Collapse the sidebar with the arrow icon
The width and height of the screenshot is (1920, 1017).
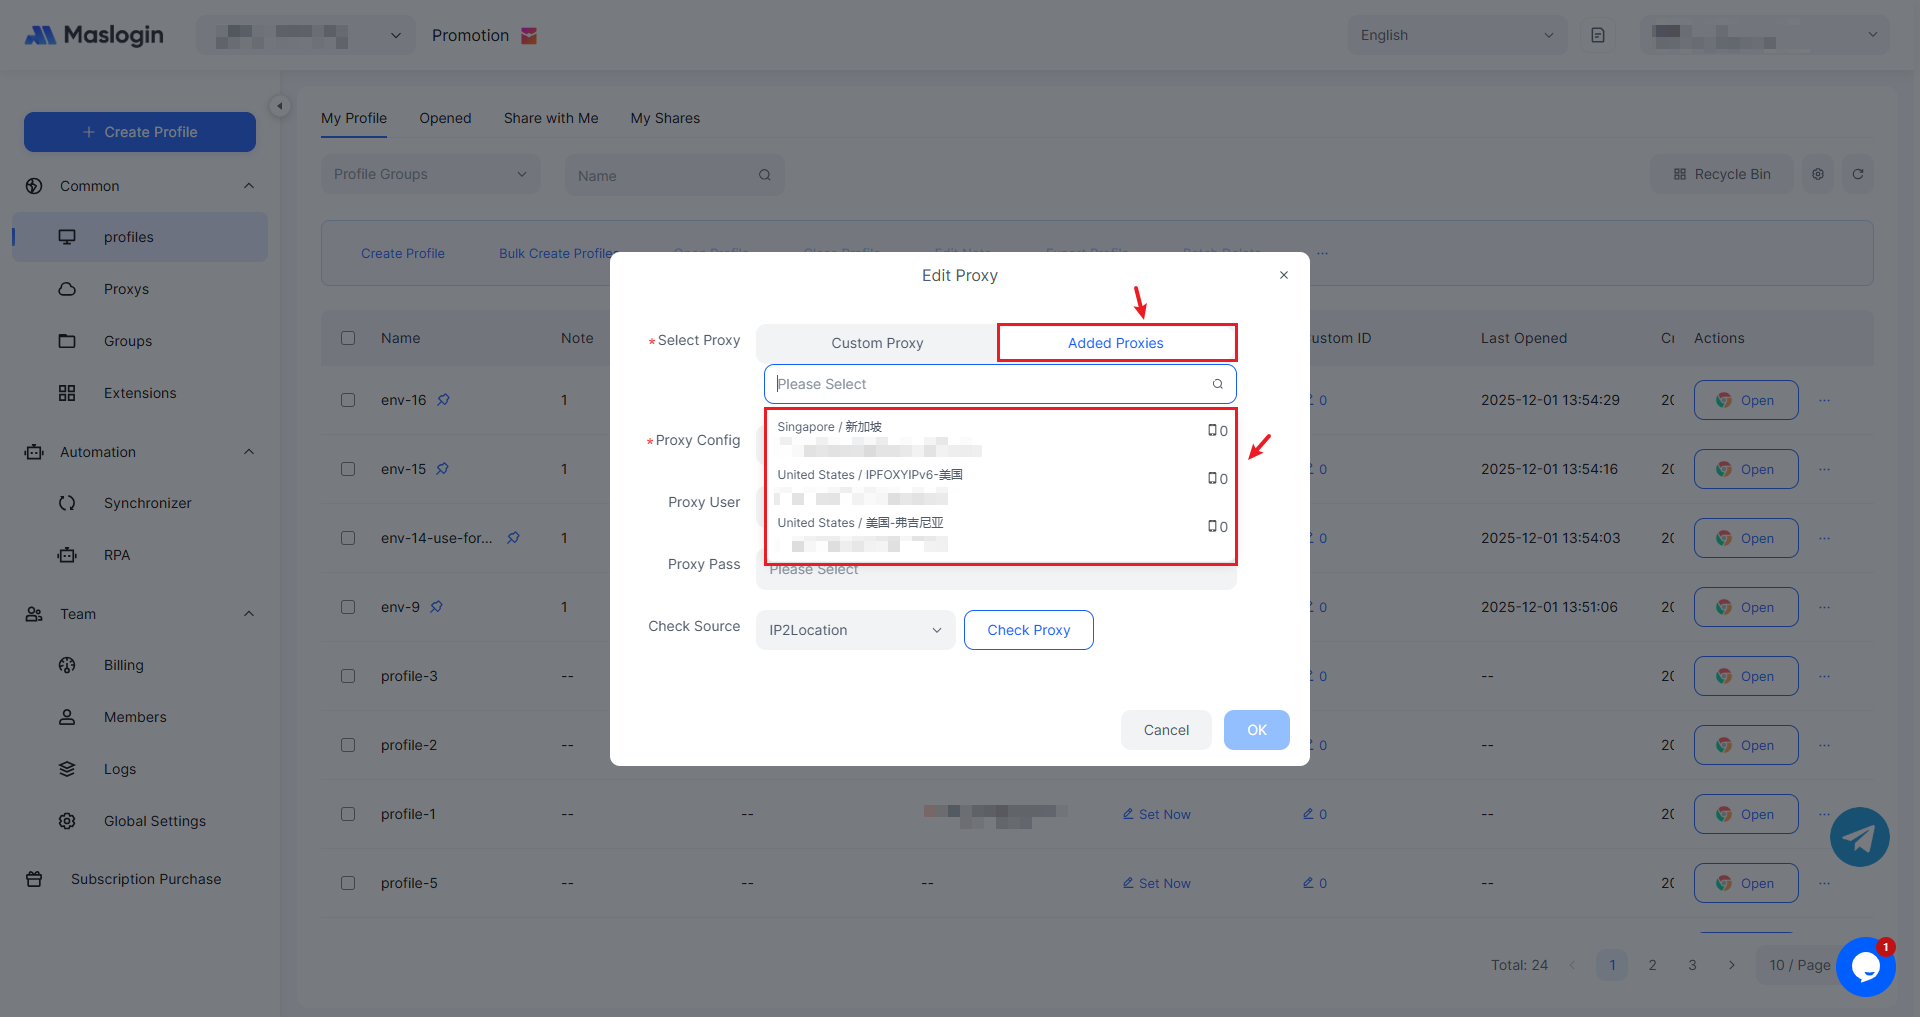pyautogui.click(x=280, y=106)
